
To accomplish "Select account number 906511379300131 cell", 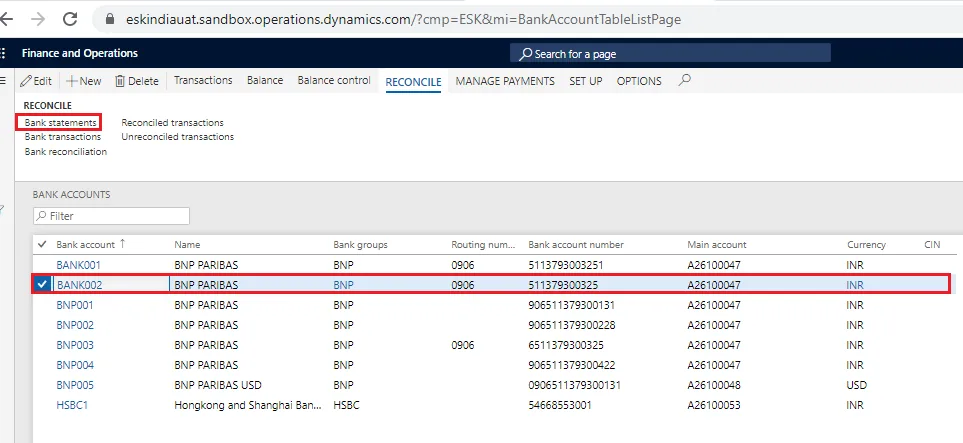I will pos(571,305).
